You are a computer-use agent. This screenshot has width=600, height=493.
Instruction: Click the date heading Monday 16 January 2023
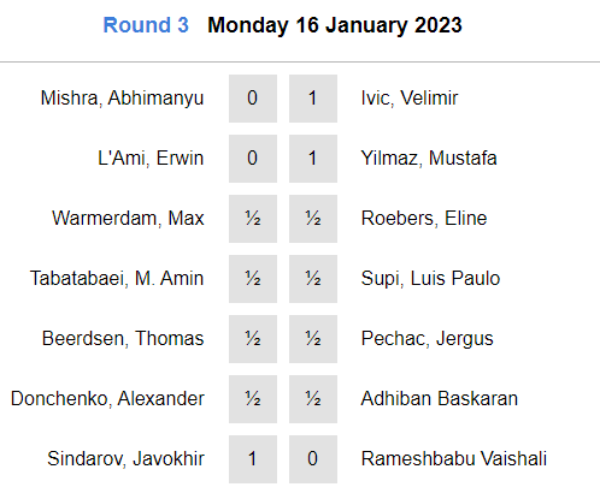click(335, 26)
